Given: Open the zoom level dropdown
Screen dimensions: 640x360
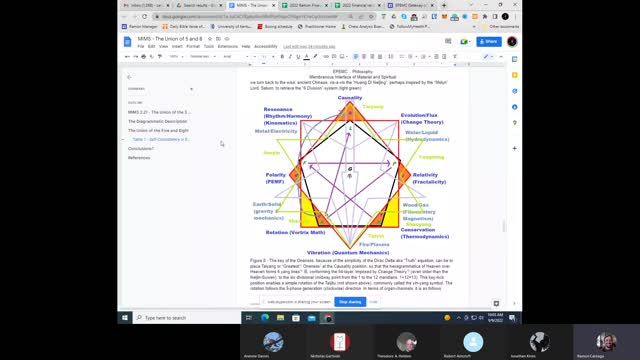Looking at the screenshot, I should [176, 57].
